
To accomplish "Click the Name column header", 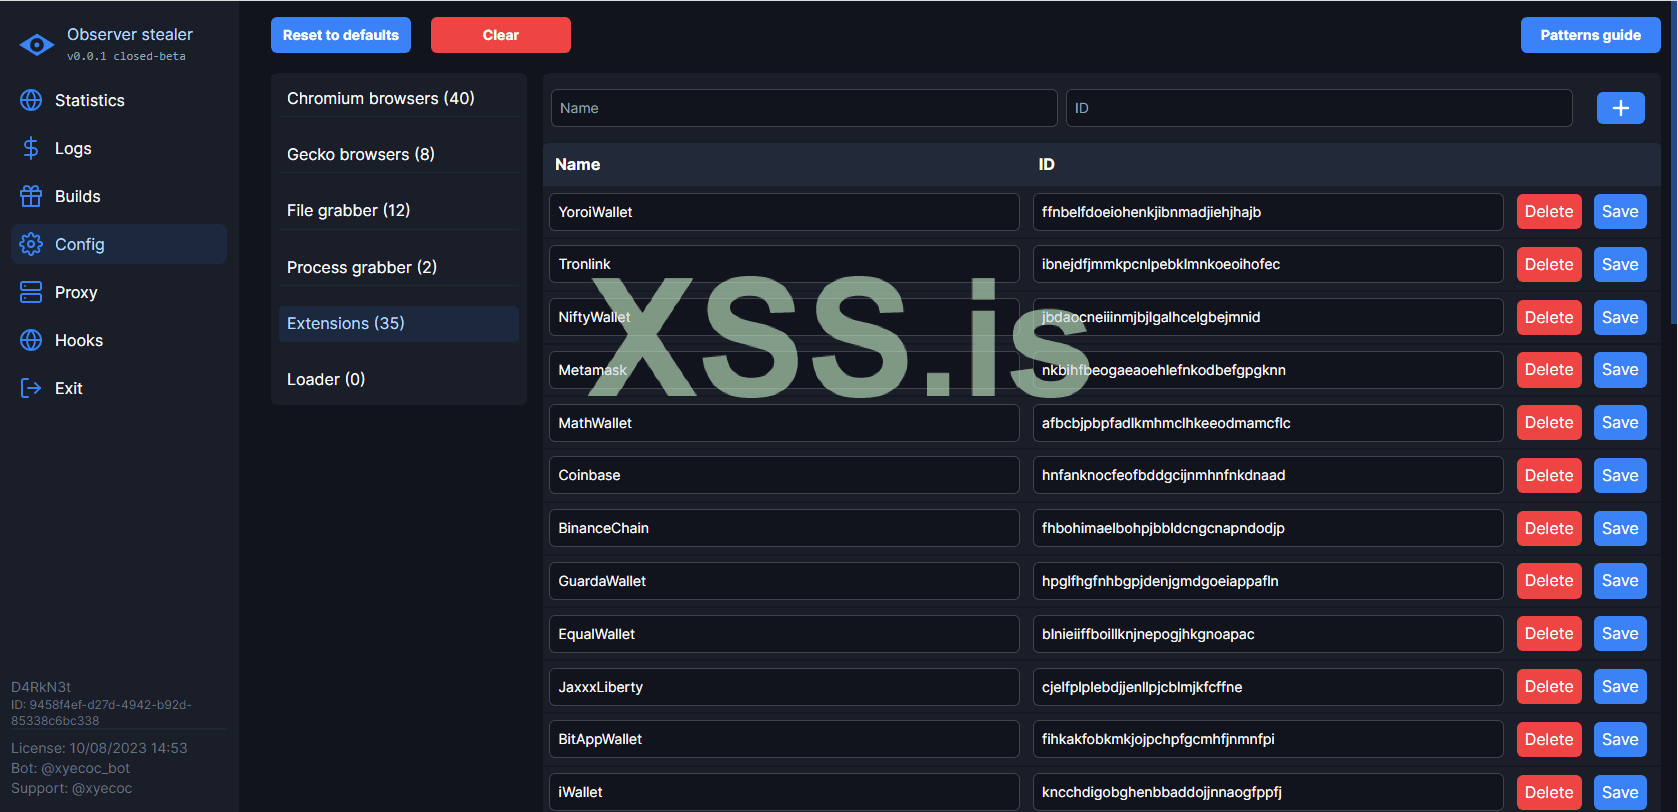I will (x=578, y=164).
